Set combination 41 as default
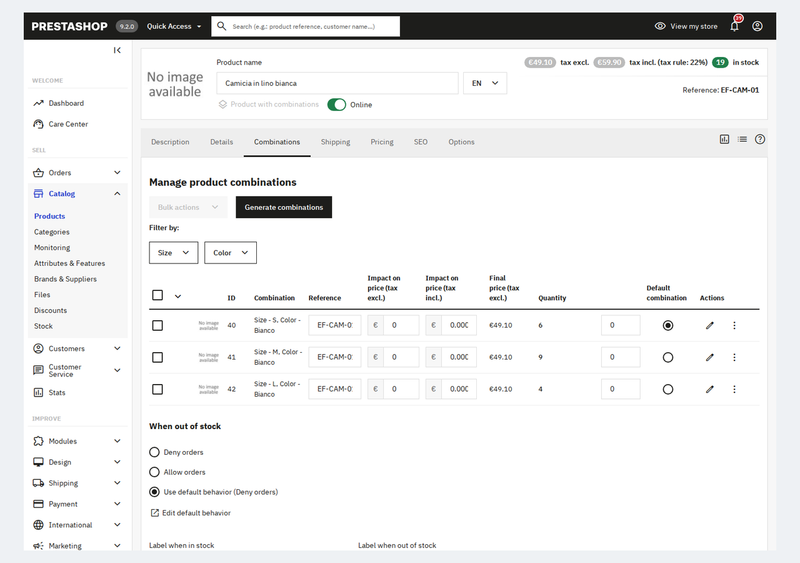800x563 pixels. click(668, 357)
